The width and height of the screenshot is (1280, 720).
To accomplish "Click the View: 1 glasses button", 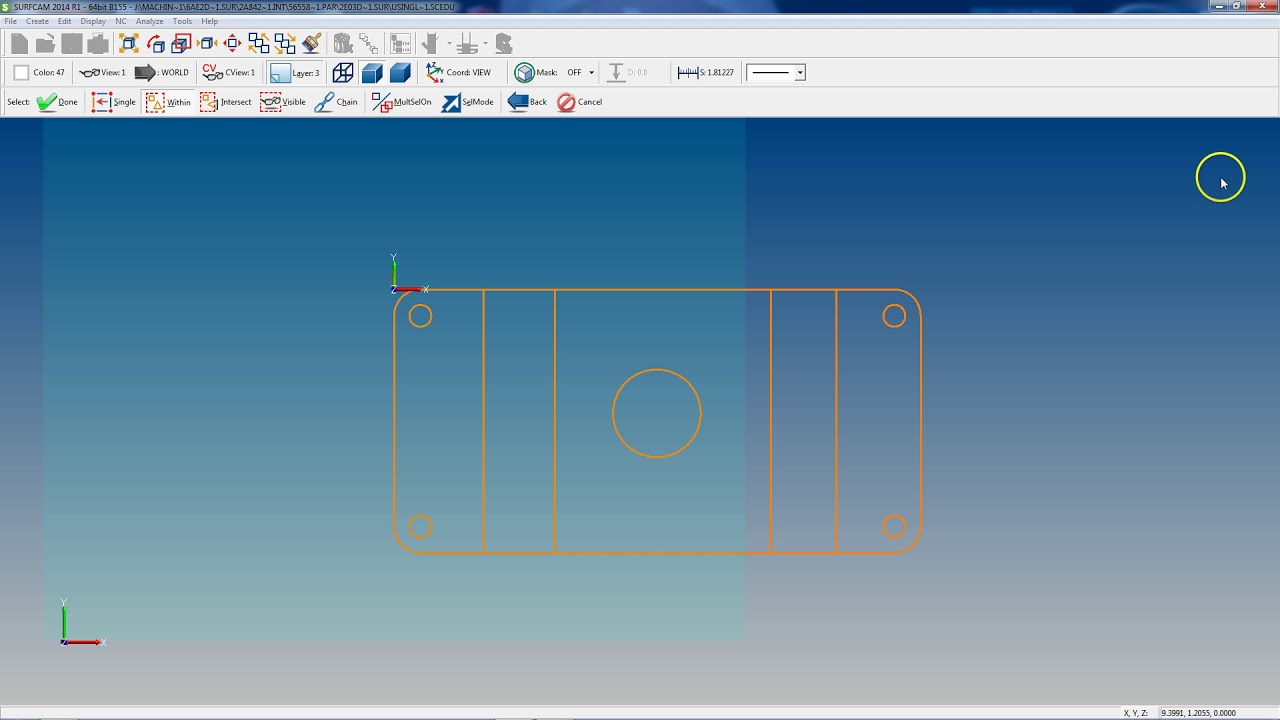I will click(x=102, y=73).
